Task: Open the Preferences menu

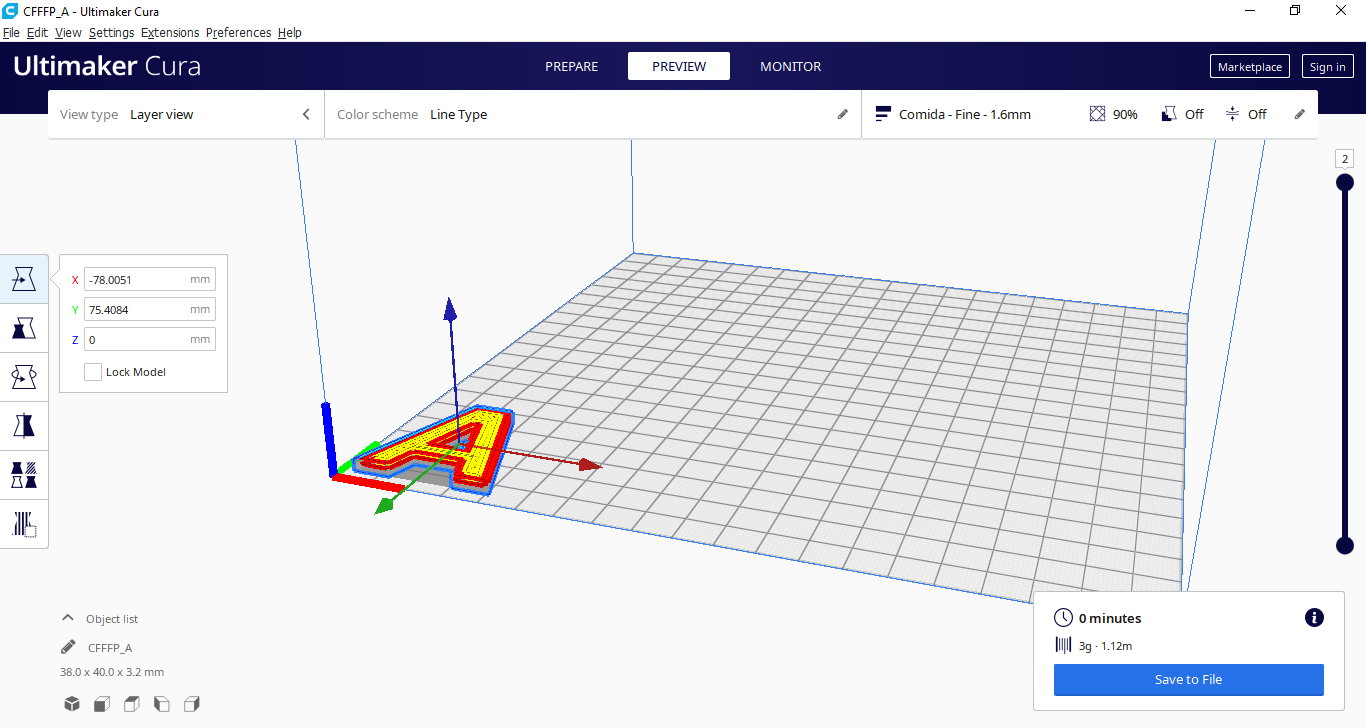Action: [238, 32]
